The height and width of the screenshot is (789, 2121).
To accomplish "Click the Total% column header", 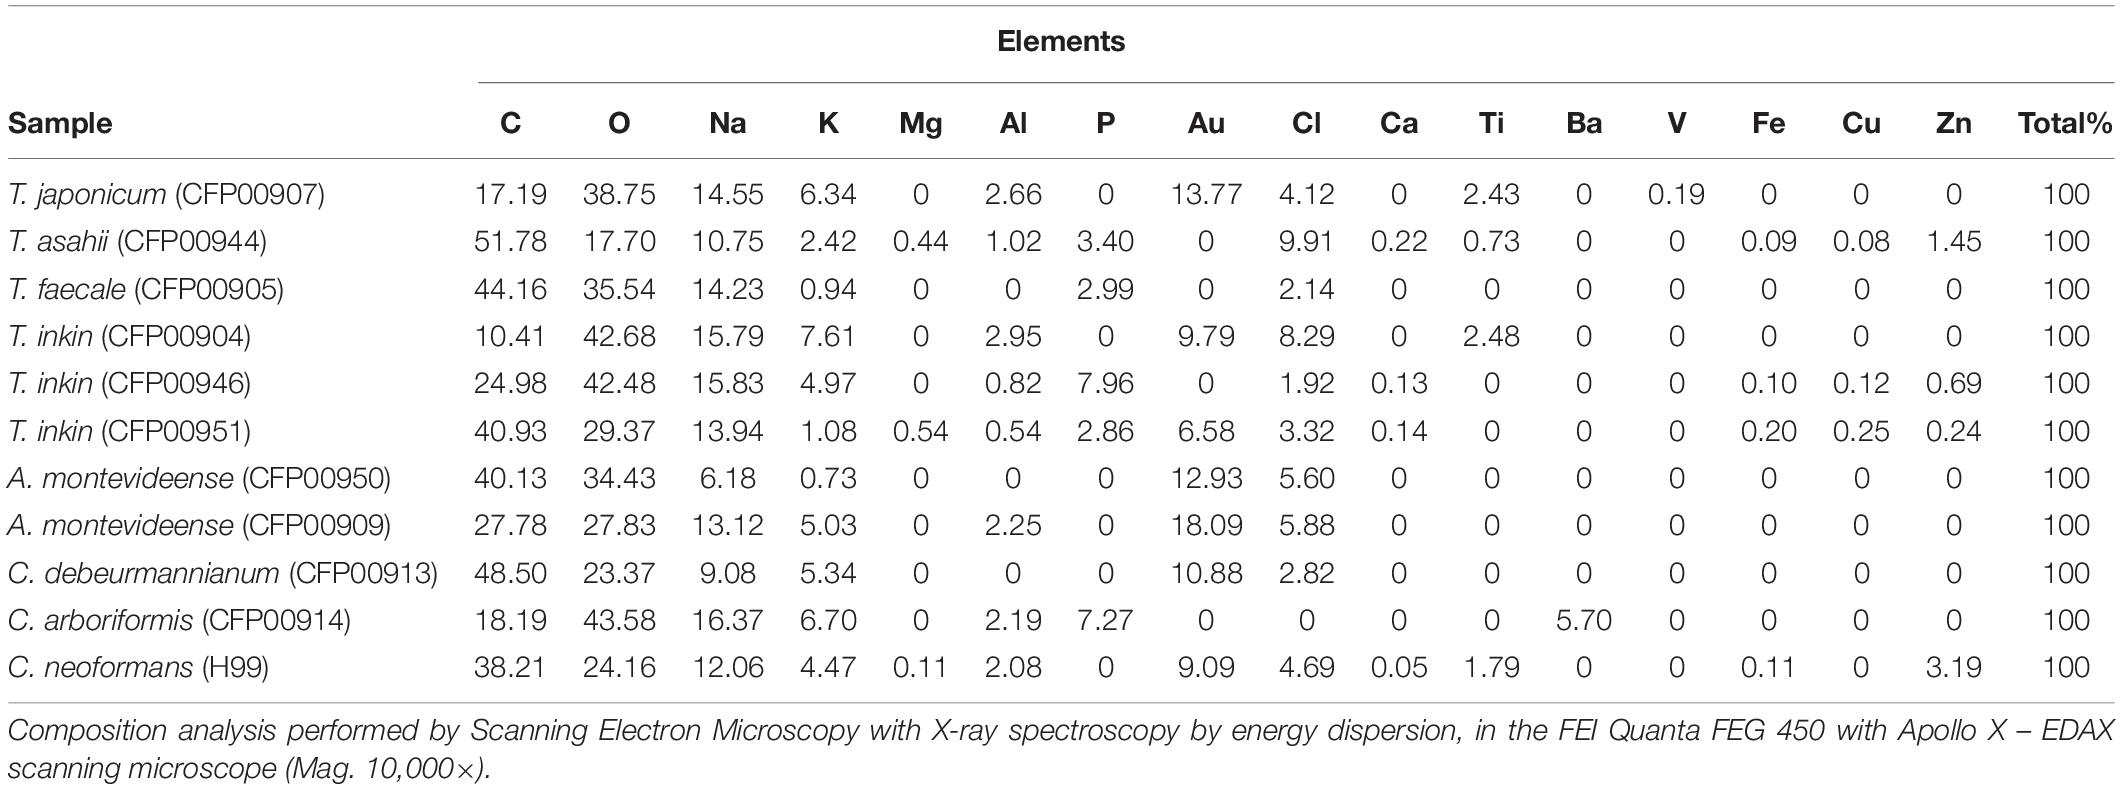I will coord(2065,123).
